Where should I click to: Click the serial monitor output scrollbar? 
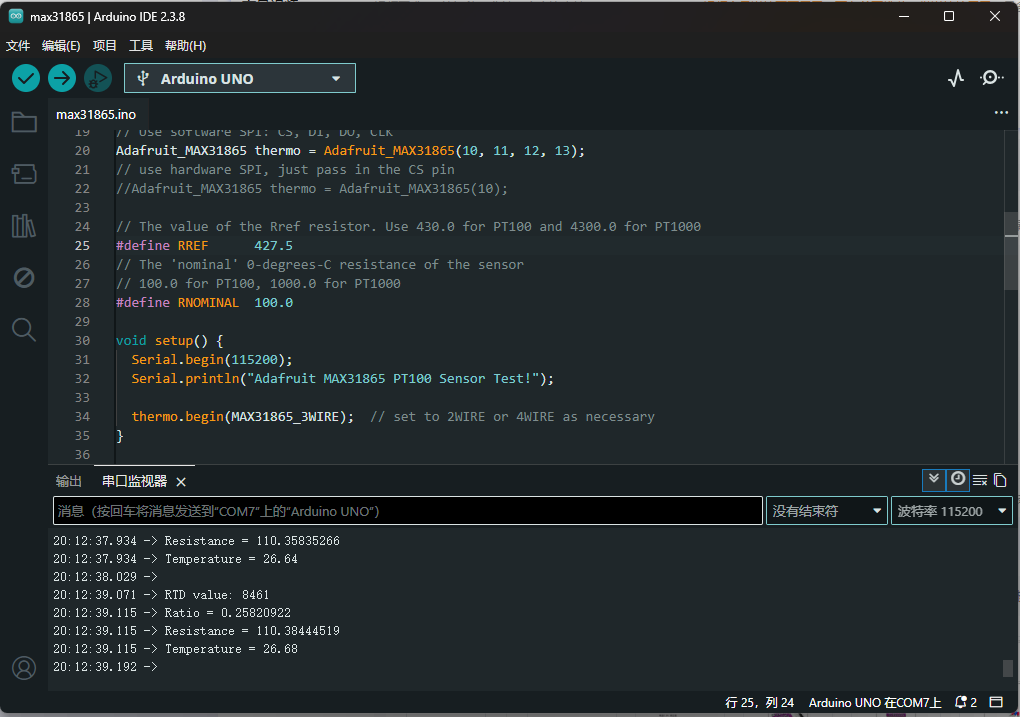tap(1008, 668)
